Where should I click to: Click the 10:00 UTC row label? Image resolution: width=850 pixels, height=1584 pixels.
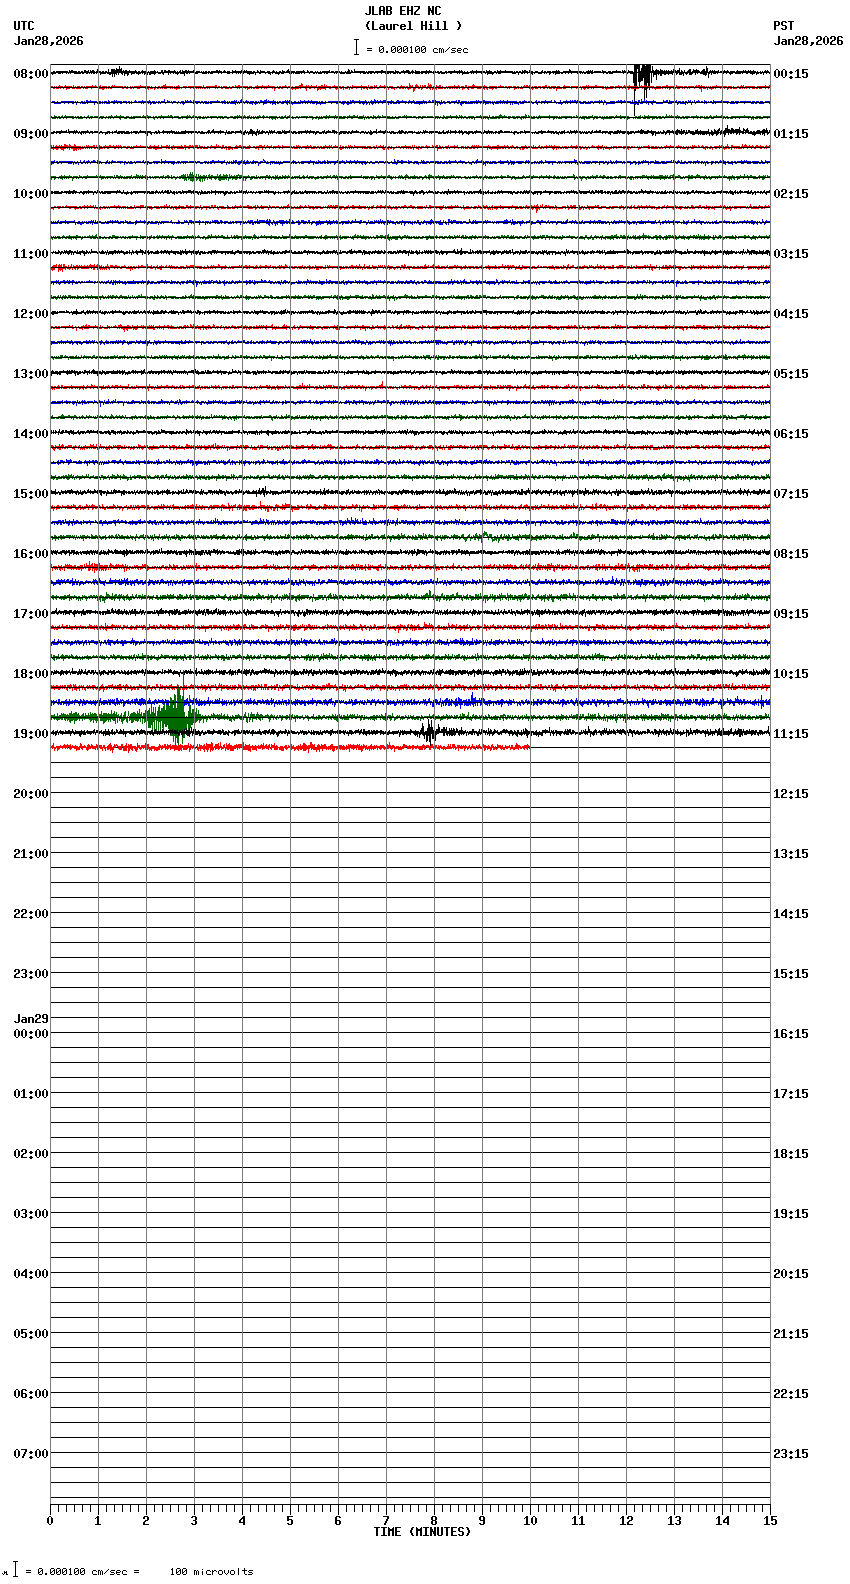click(31, 194)
